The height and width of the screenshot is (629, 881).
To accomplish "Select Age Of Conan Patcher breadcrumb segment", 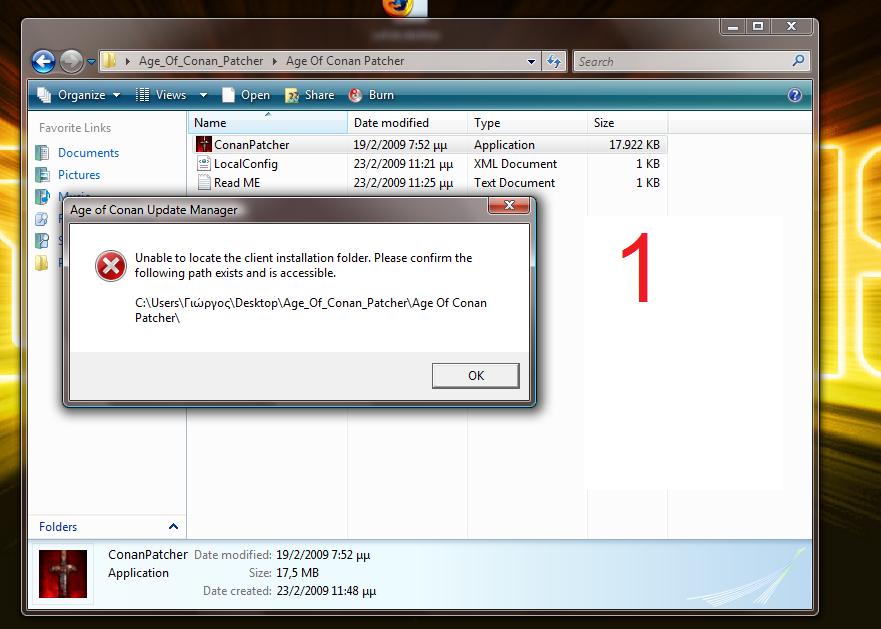I will point(345,61).
